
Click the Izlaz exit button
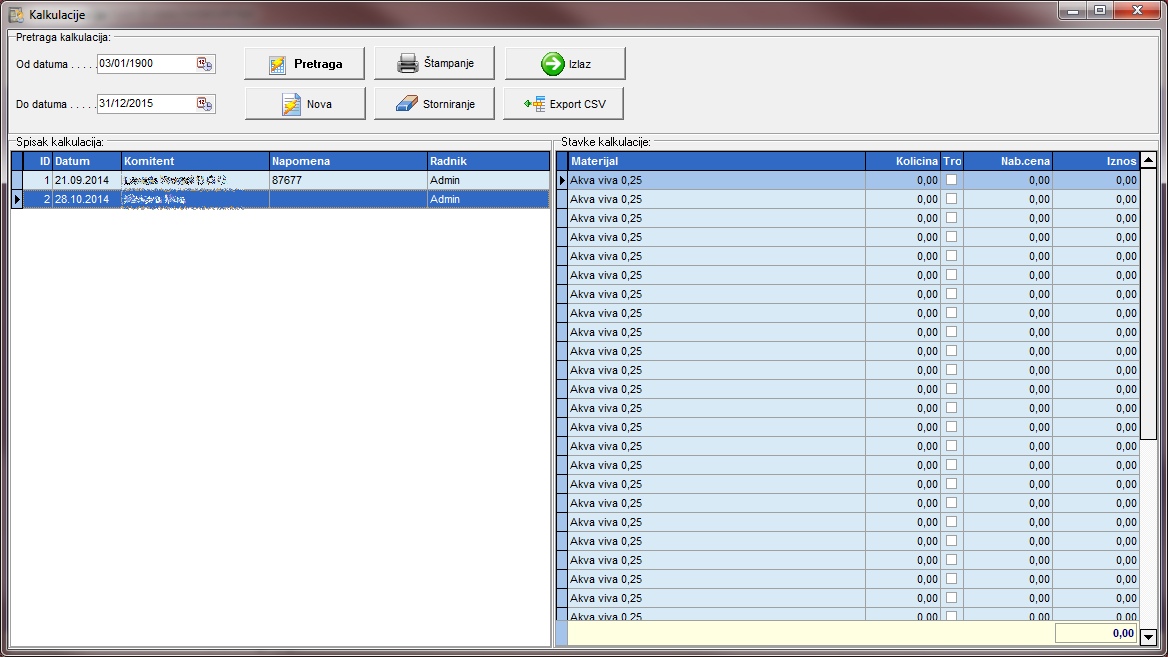[565, 64]
